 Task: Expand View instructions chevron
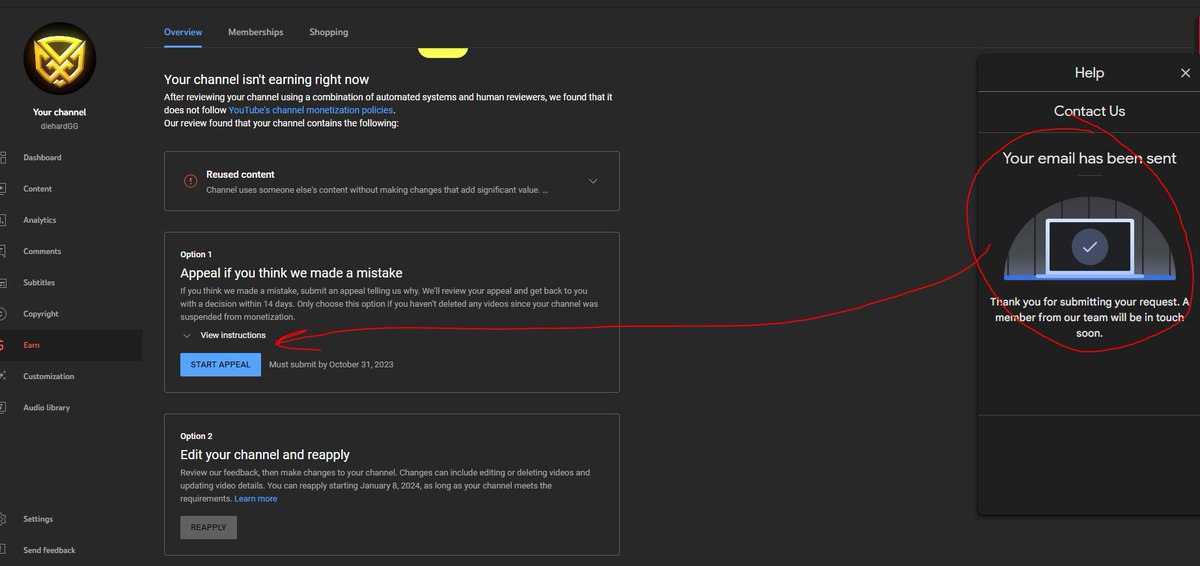(187, 336)
